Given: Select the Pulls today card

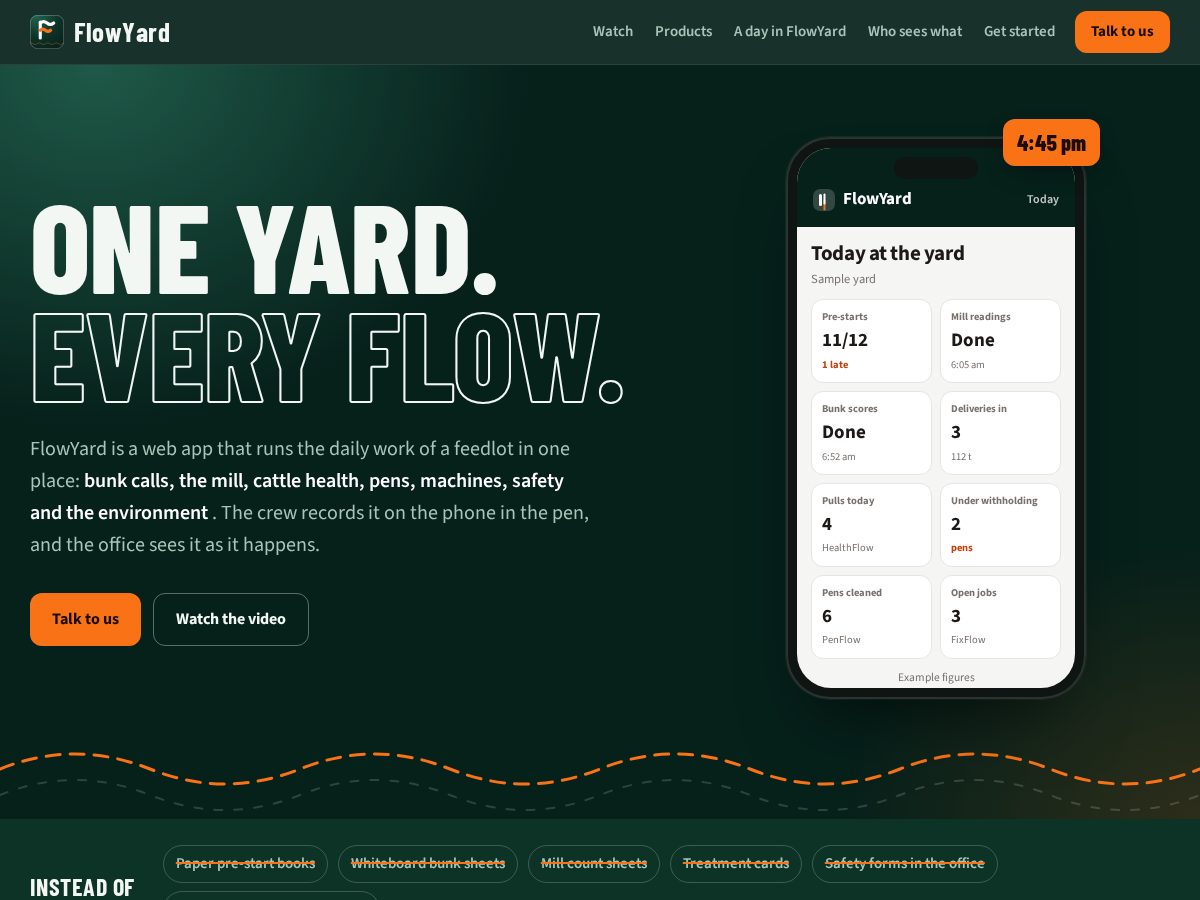Looking at the screenshot, I should tap(871, 525).
